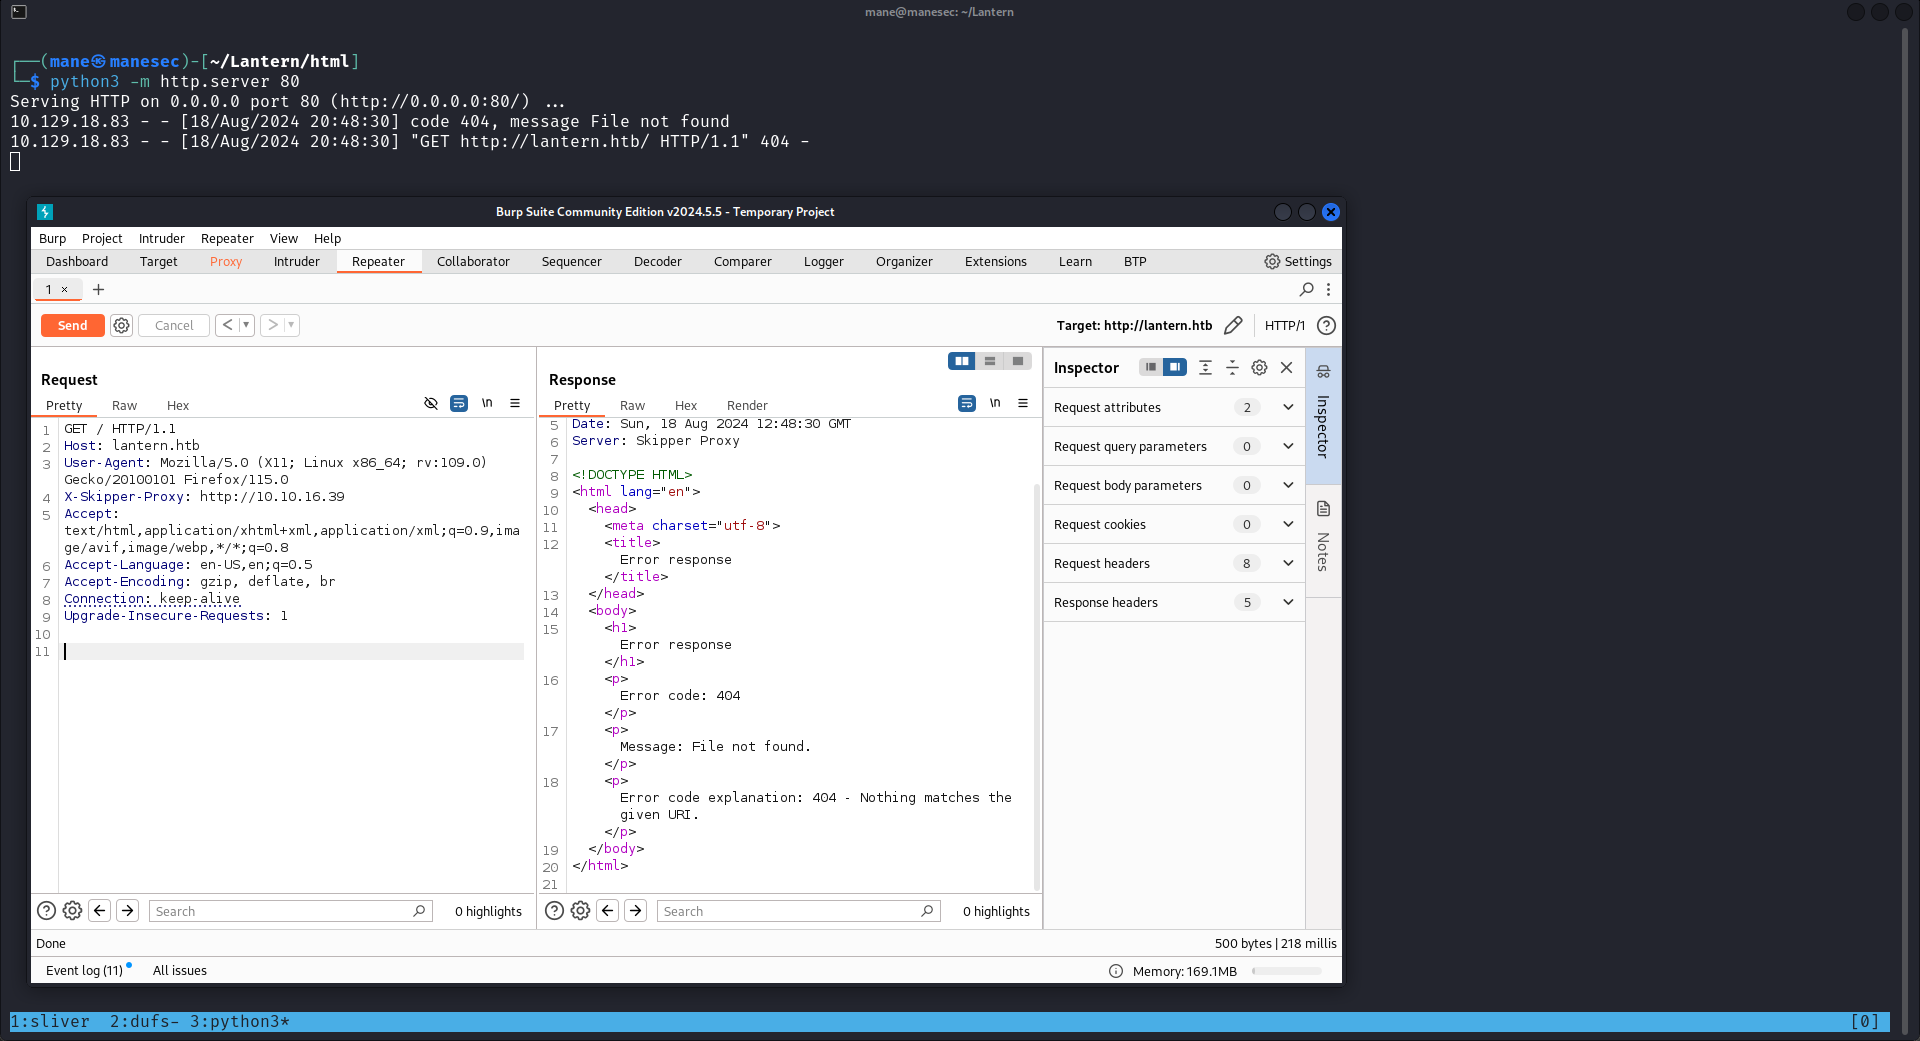Viewport: 1920px width, 1041px height.
Task: Open Inspector settings gear
Action: (x=1259, y=368)
